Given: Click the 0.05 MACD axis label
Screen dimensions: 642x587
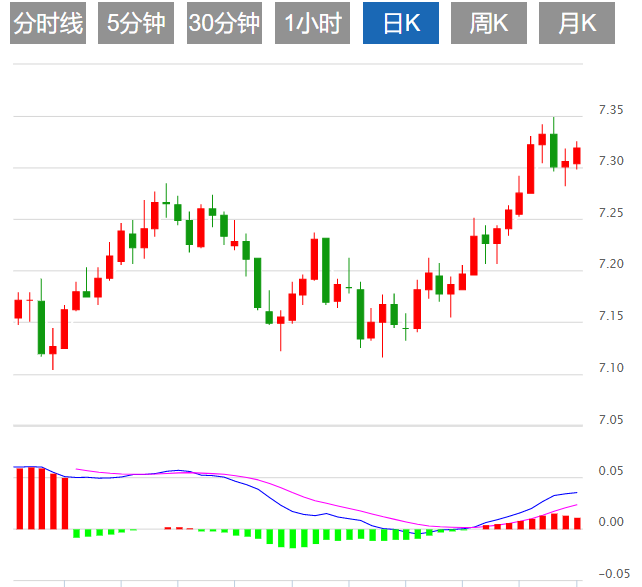Looking at the screenshot, I should pyautogui.click(x=611, y=471).
